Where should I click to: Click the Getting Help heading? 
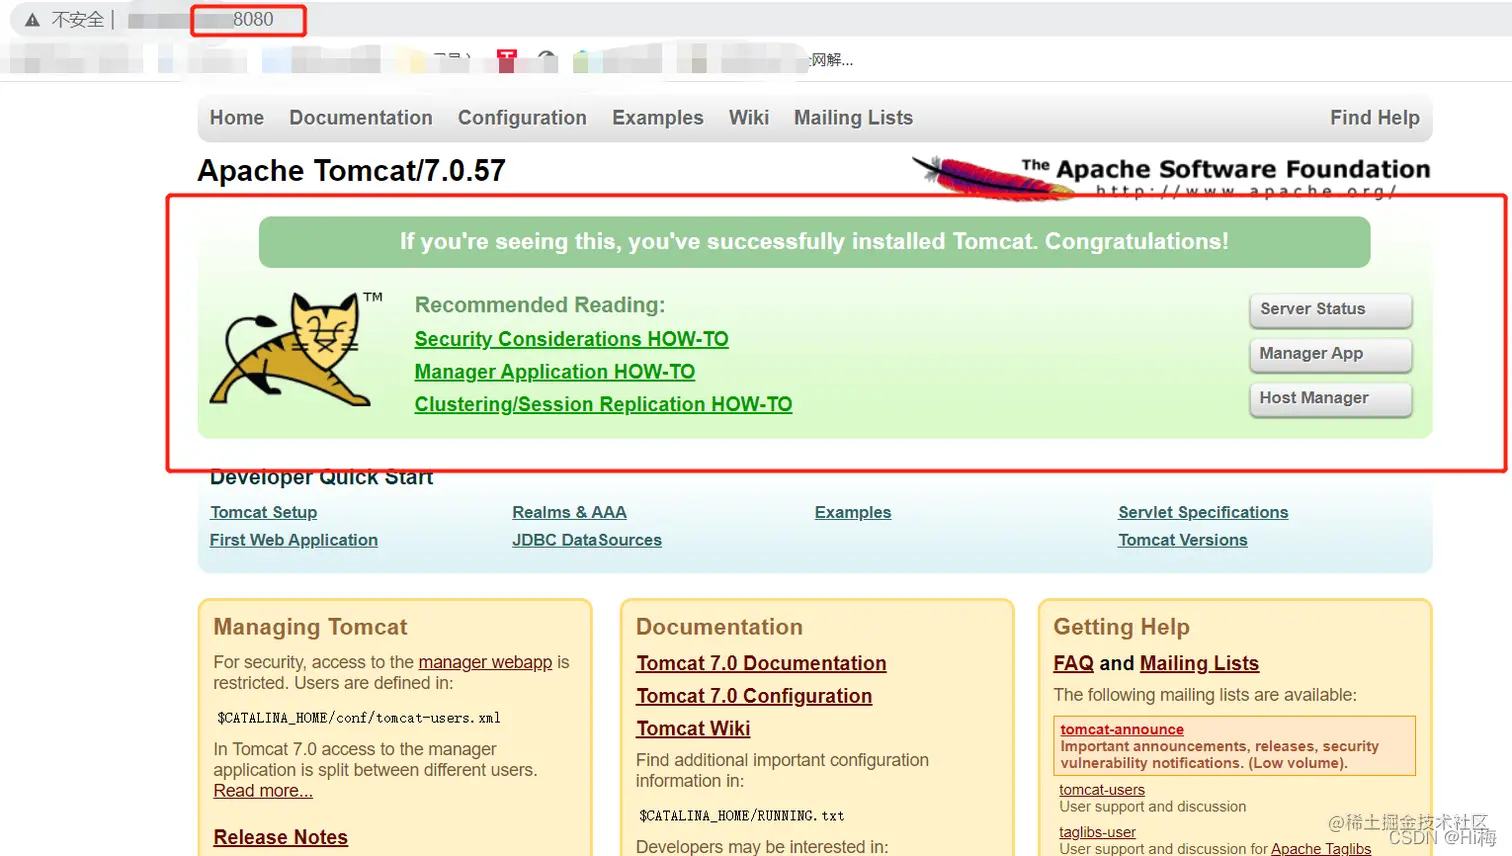pyautogui.click(x=1121, y=627)
